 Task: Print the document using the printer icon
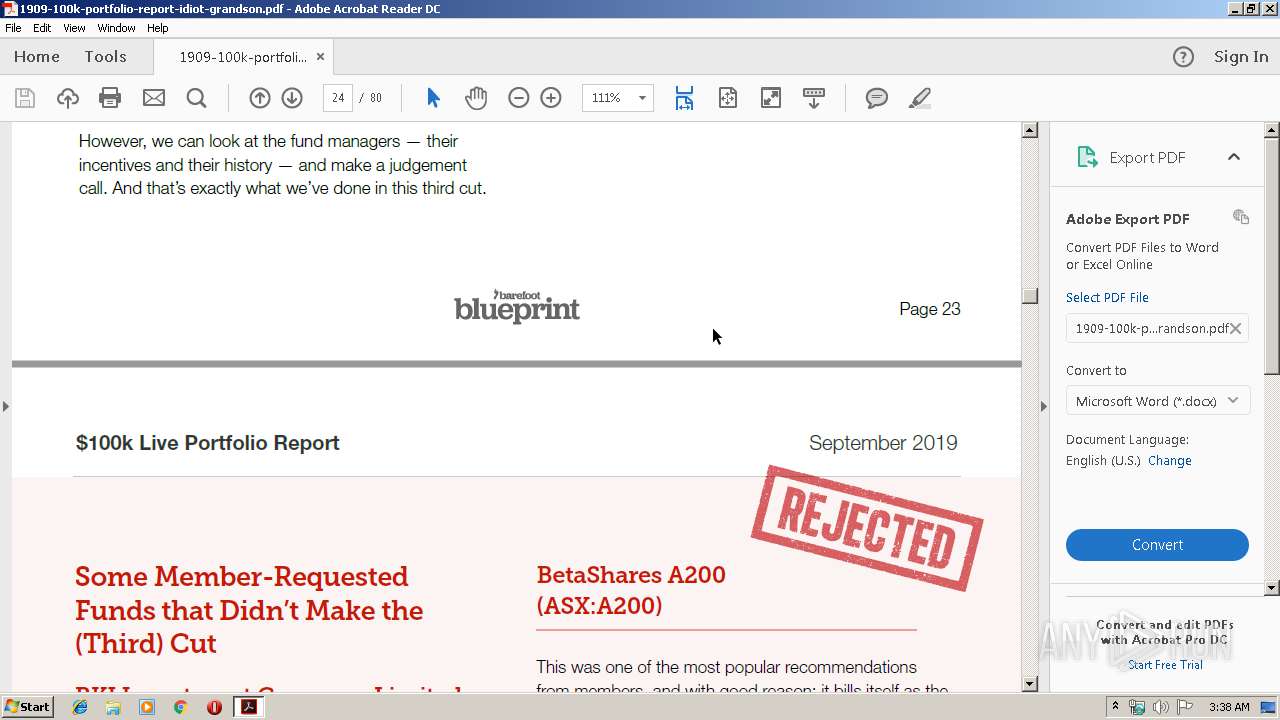click(110, 98)
